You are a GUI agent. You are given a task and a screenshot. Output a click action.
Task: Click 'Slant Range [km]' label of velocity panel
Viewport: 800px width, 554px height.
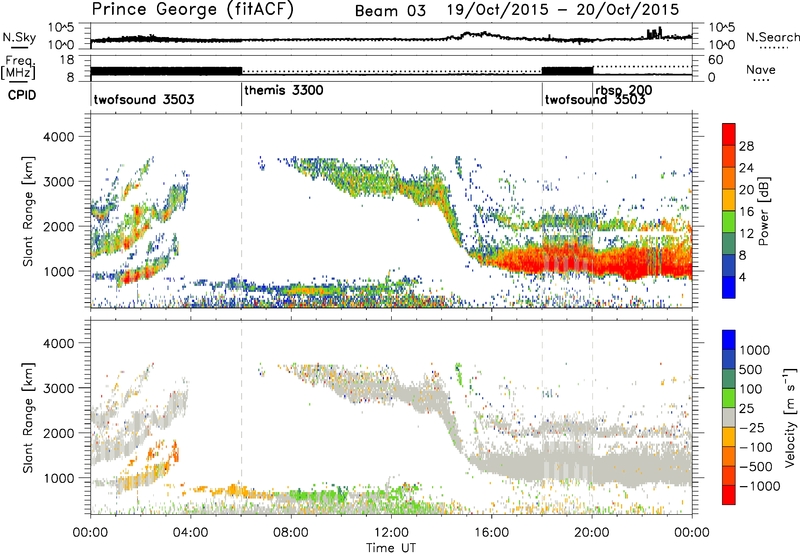[x=28, y=418]
